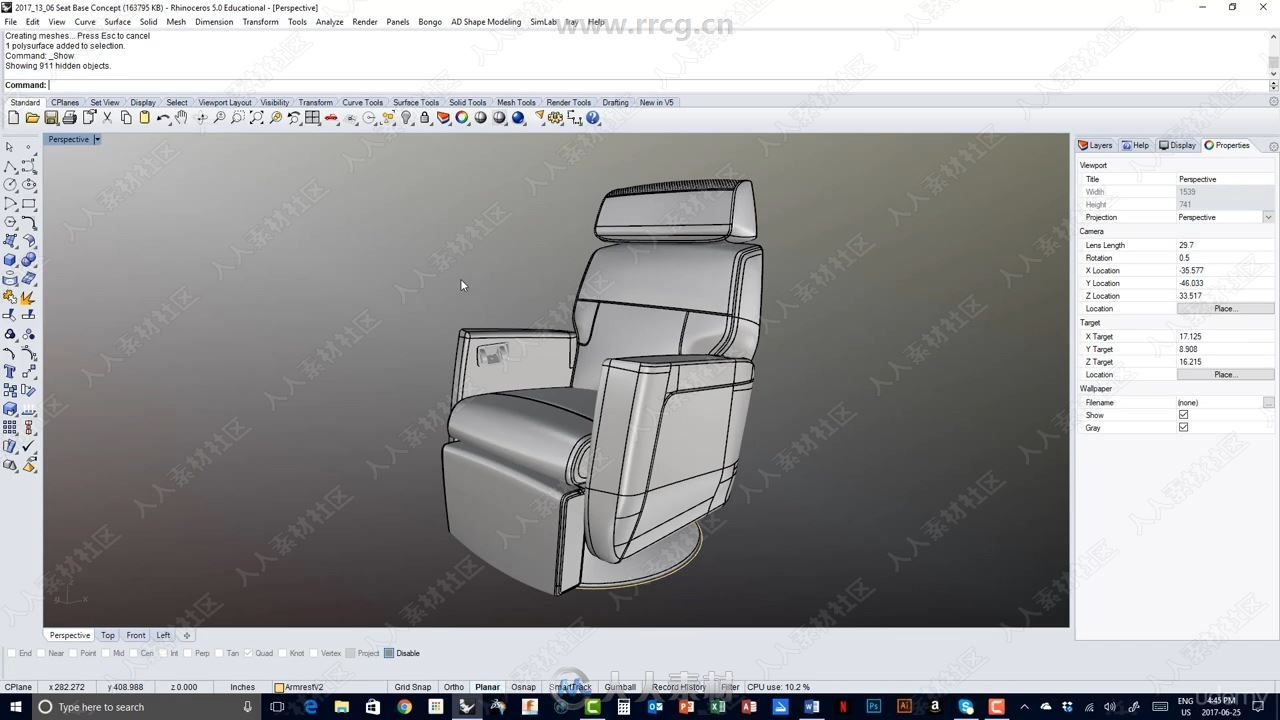This screenshot has height=720, width=1280.
Task: Open the Surface menu
Action: (117, 22)
